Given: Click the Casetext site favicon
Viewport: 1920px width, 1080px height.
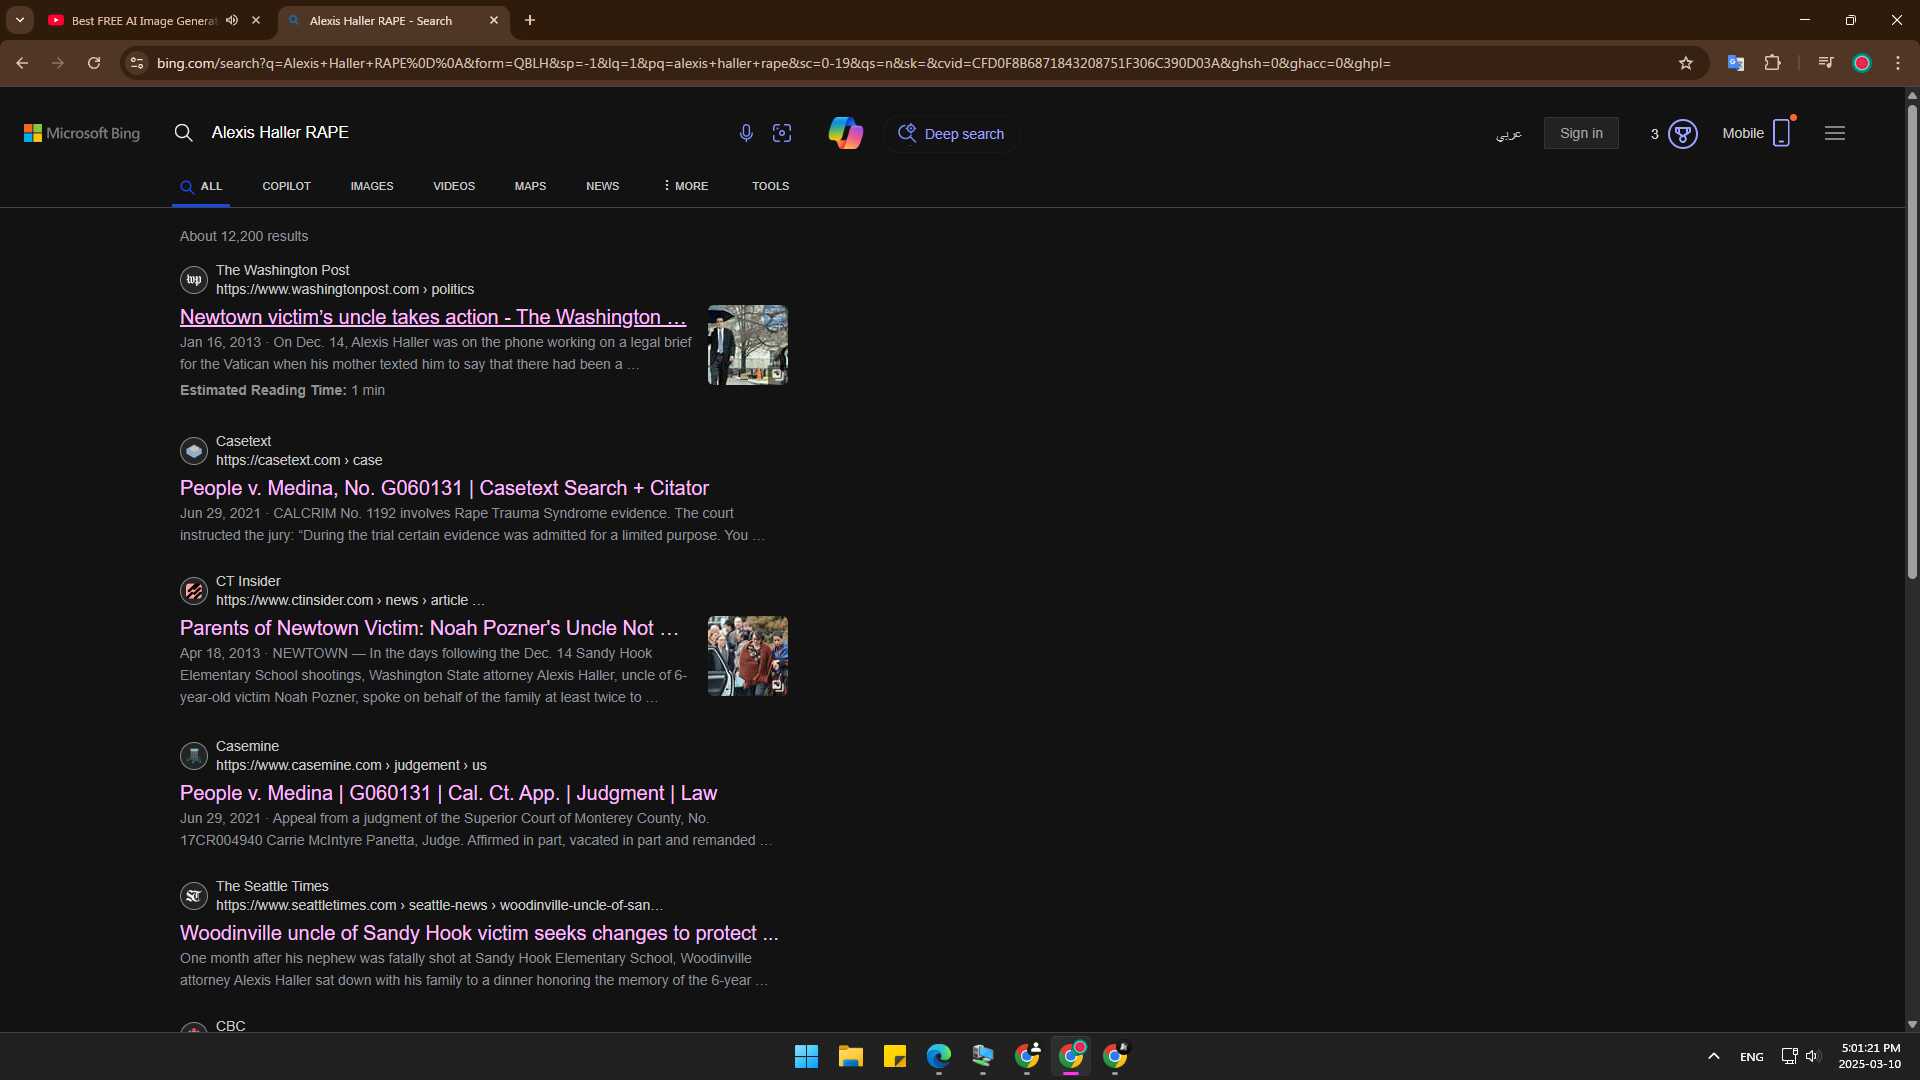Looking at the screenshot, I should coord(194,451).
